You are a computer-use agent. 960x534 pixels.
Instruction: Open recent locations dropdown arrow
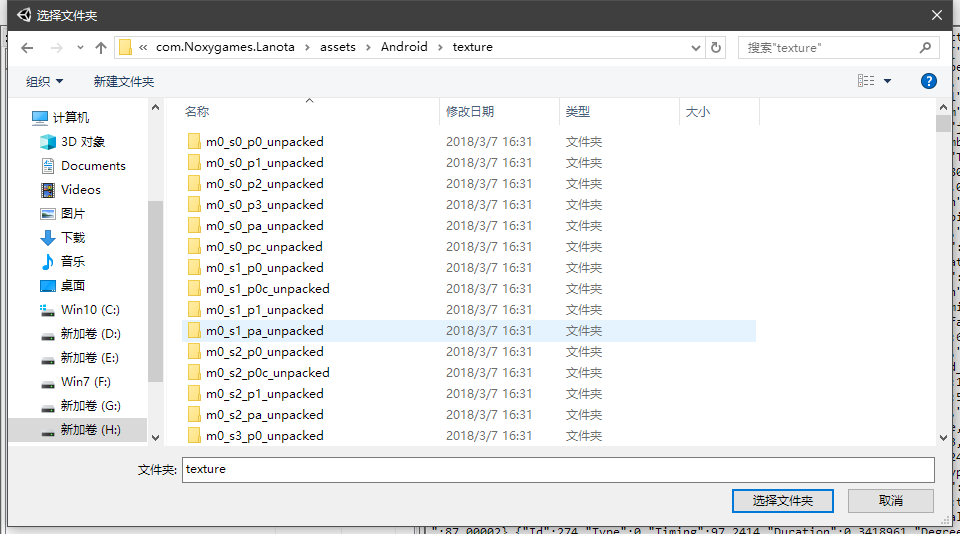tap(80, 48)
